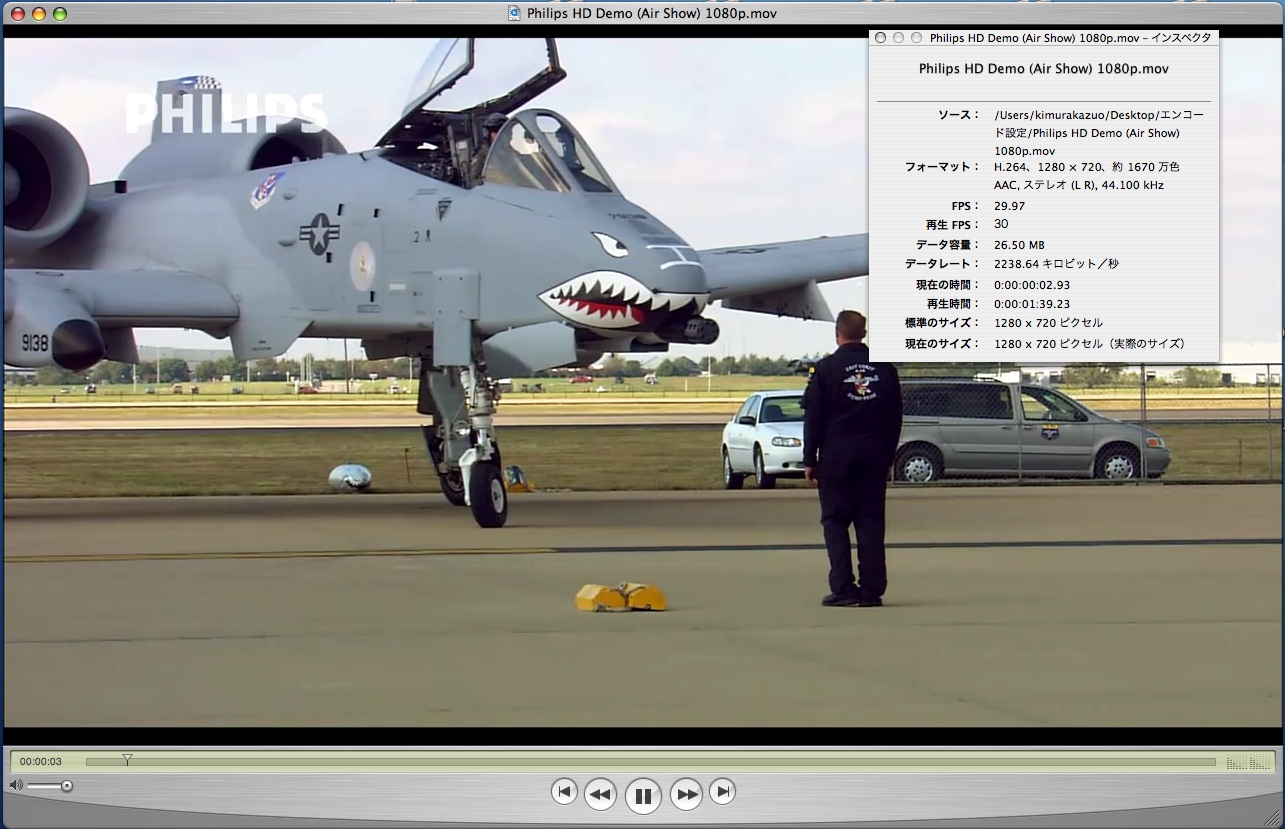Minimize the Inspector panel
Image resolution: width=1285 pixels, height=829 pixels.
click(898, 38)
